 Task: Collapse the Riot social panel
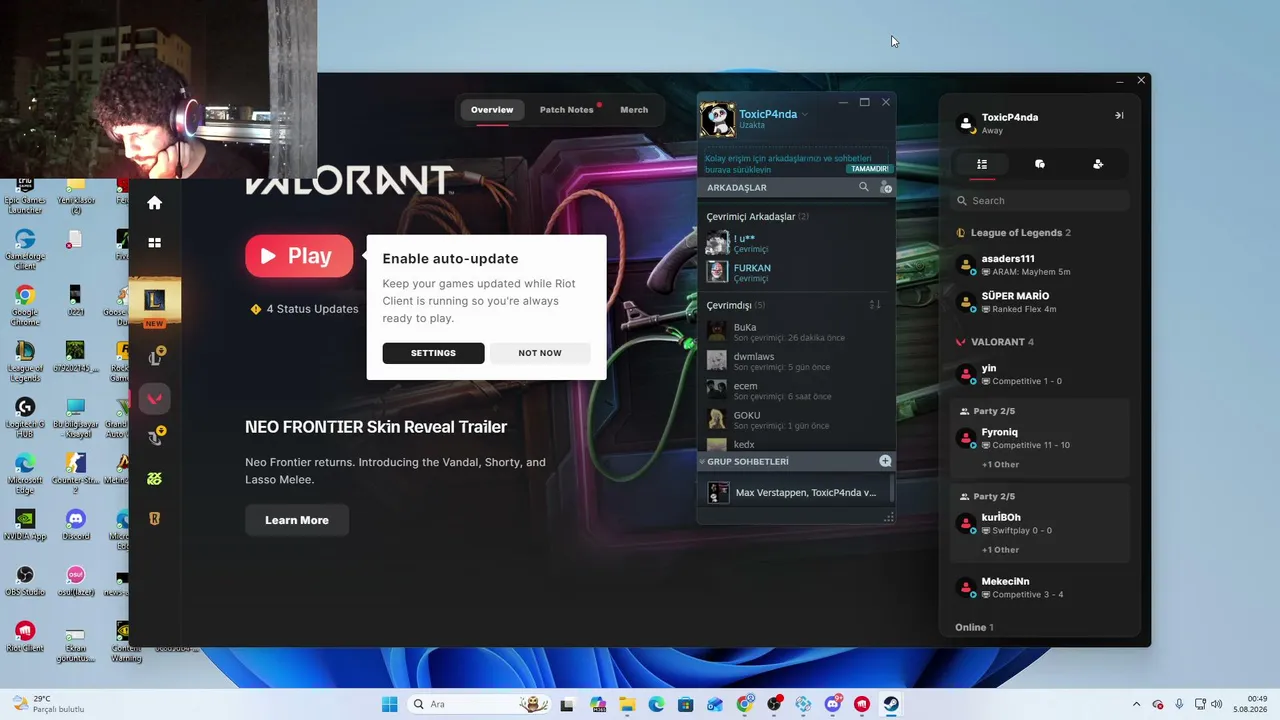pos(1119,116)
